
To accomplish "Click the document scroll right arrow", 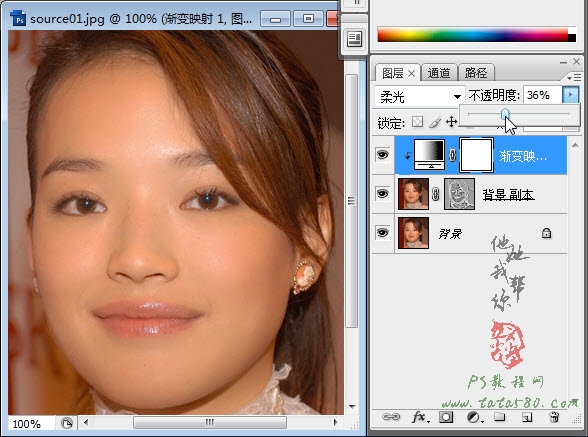I will tap(335, 422).
